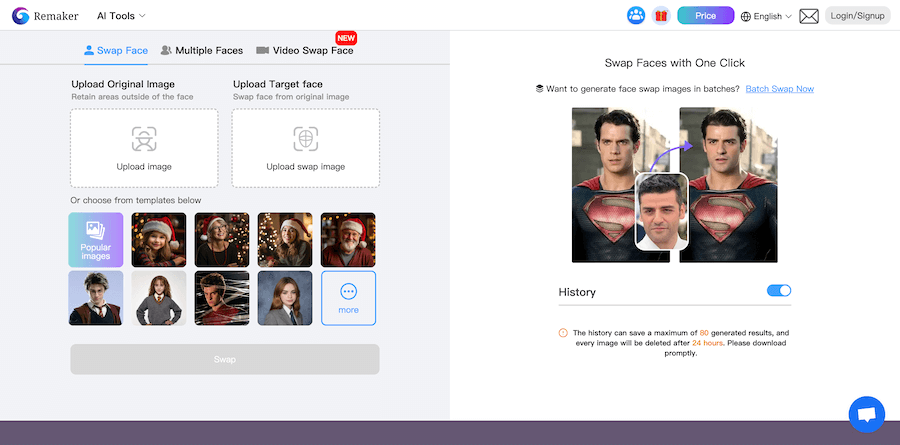Switch to the Video Swap Face tab

click(x=305, y=51)
